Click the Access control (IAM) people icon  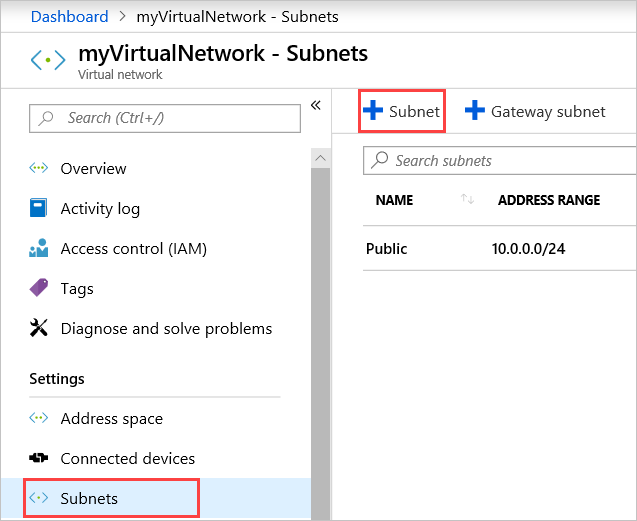(39, 248)
